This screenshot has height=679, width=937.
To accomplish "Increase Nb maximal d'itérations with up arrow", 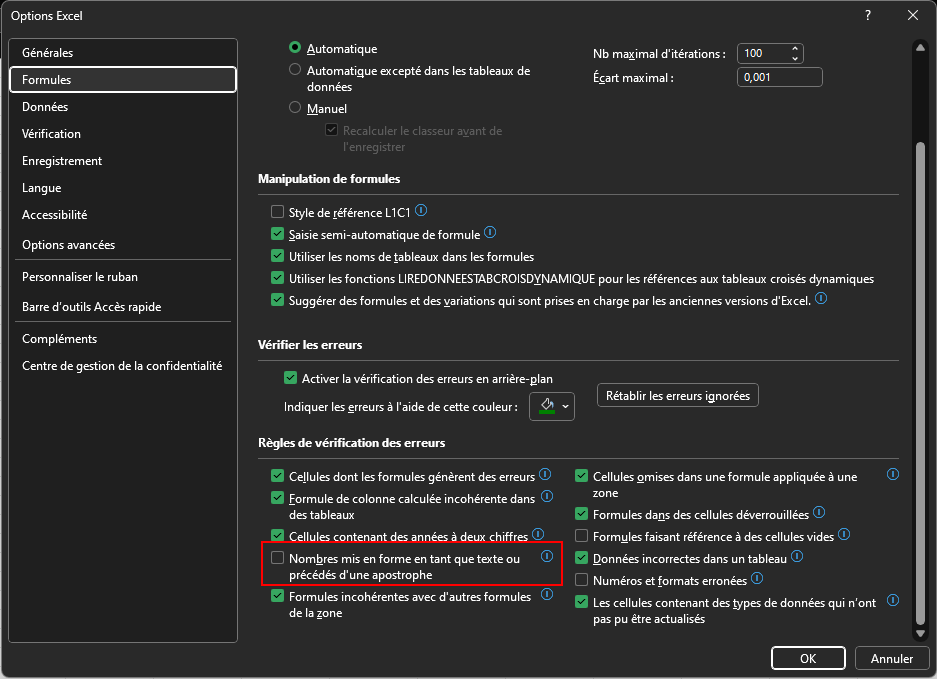I will 795,49.
